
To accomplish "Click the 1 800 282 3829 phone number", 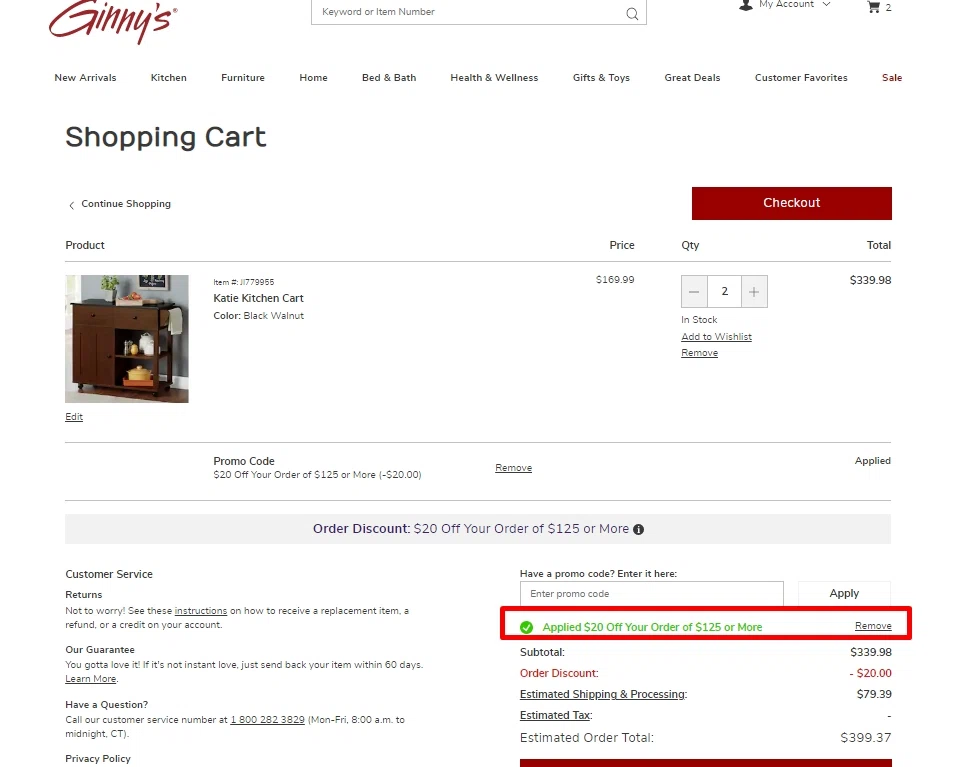I will tap(267, 720).
